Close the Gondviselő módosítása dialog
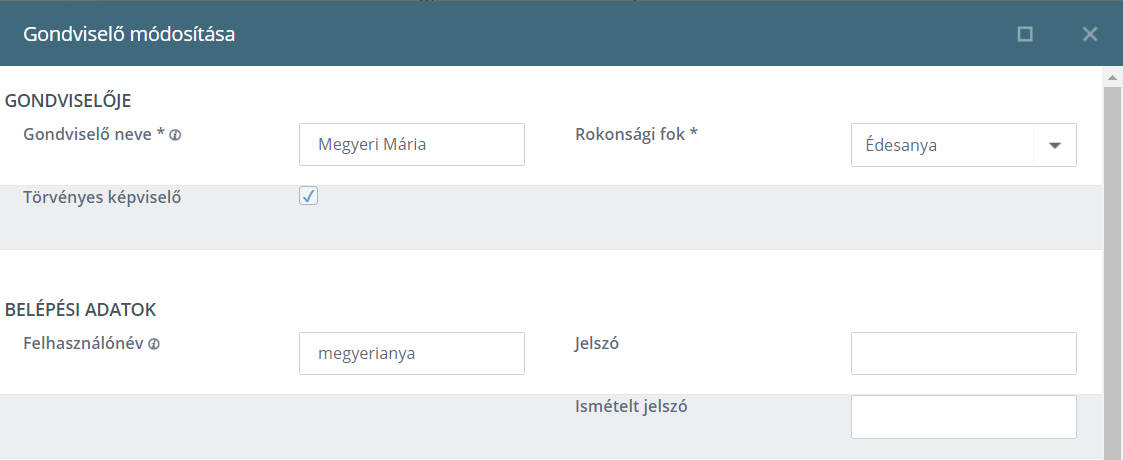Image resolution: width=1123 pixels, height=460 pixels. click(x=1089, y=34)
